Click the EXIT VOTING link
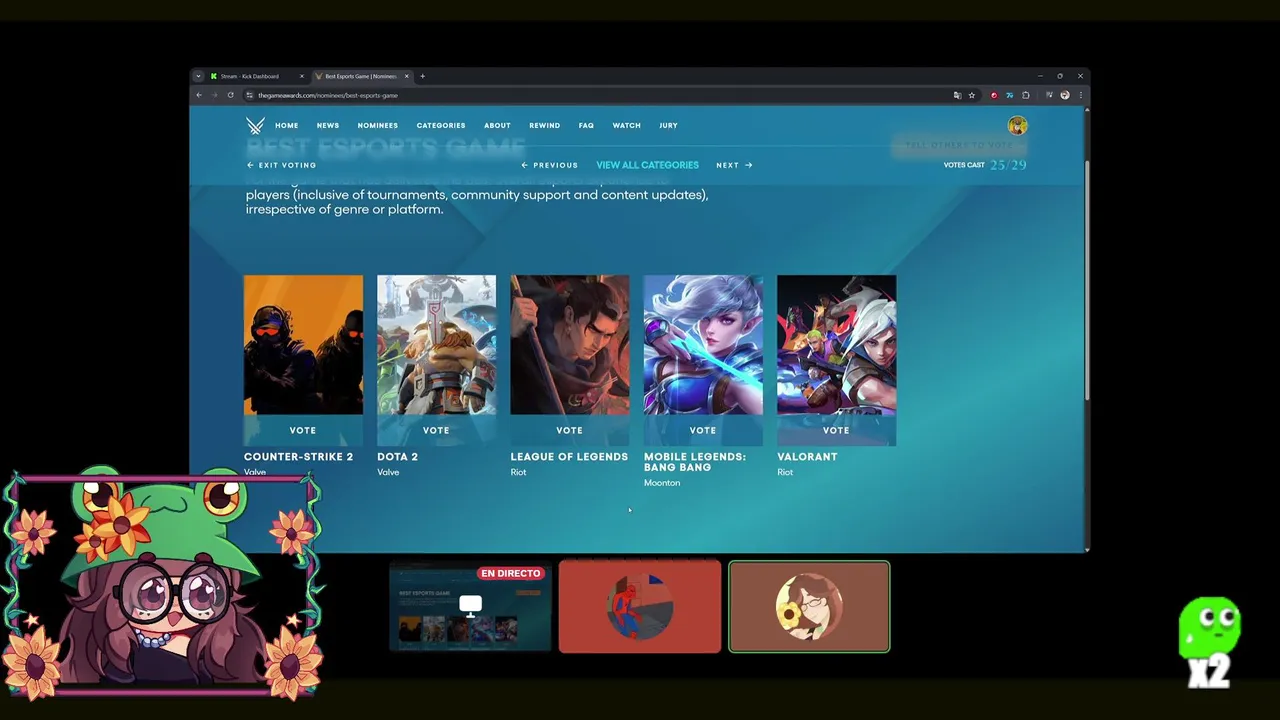Image resolution: width=1280 pixels, height=720 pixels. point(282,165)
